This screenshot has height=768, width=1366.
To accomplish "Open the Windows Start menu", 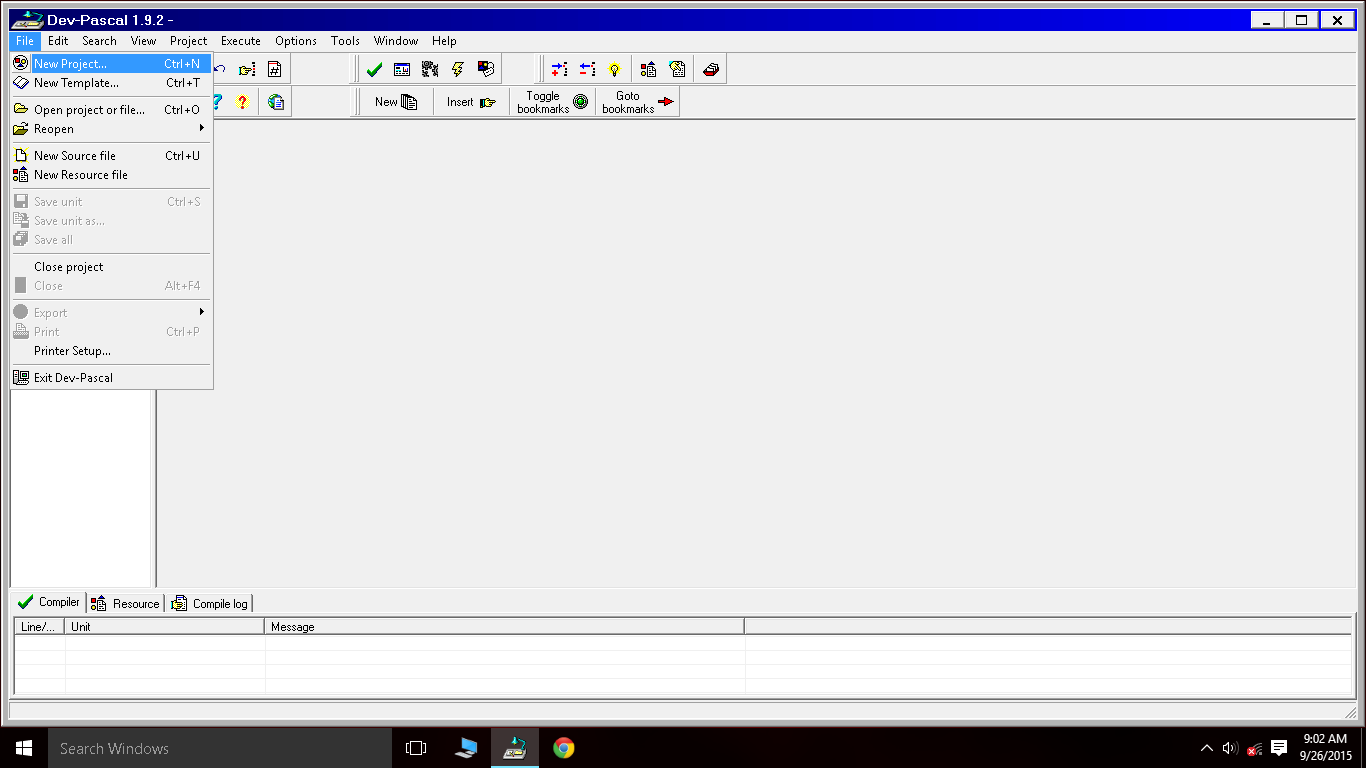I will click(24, 748).
